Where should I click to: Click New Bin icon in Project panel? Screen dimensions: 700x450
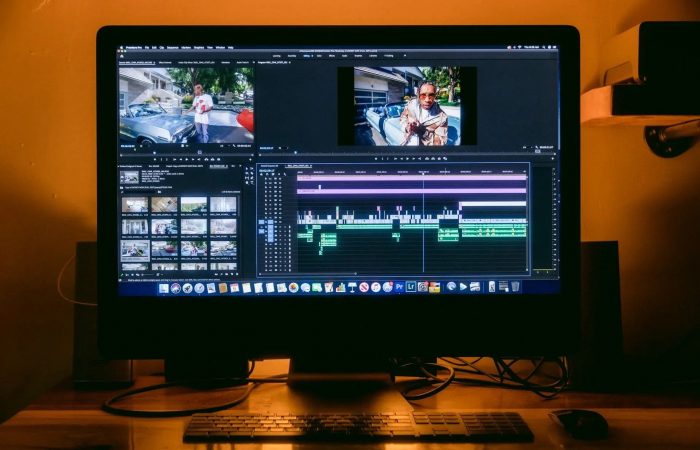(x=226, y=274)
